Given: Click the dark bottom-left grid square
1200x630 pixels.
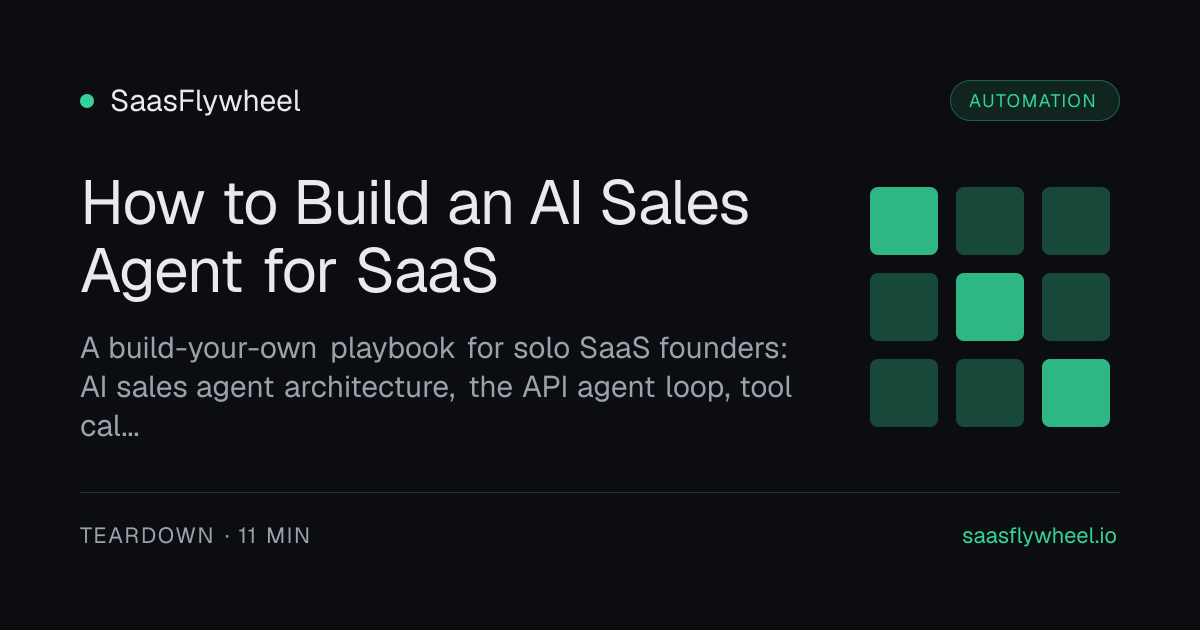Looking at the screenshot, I should [904, 393].
